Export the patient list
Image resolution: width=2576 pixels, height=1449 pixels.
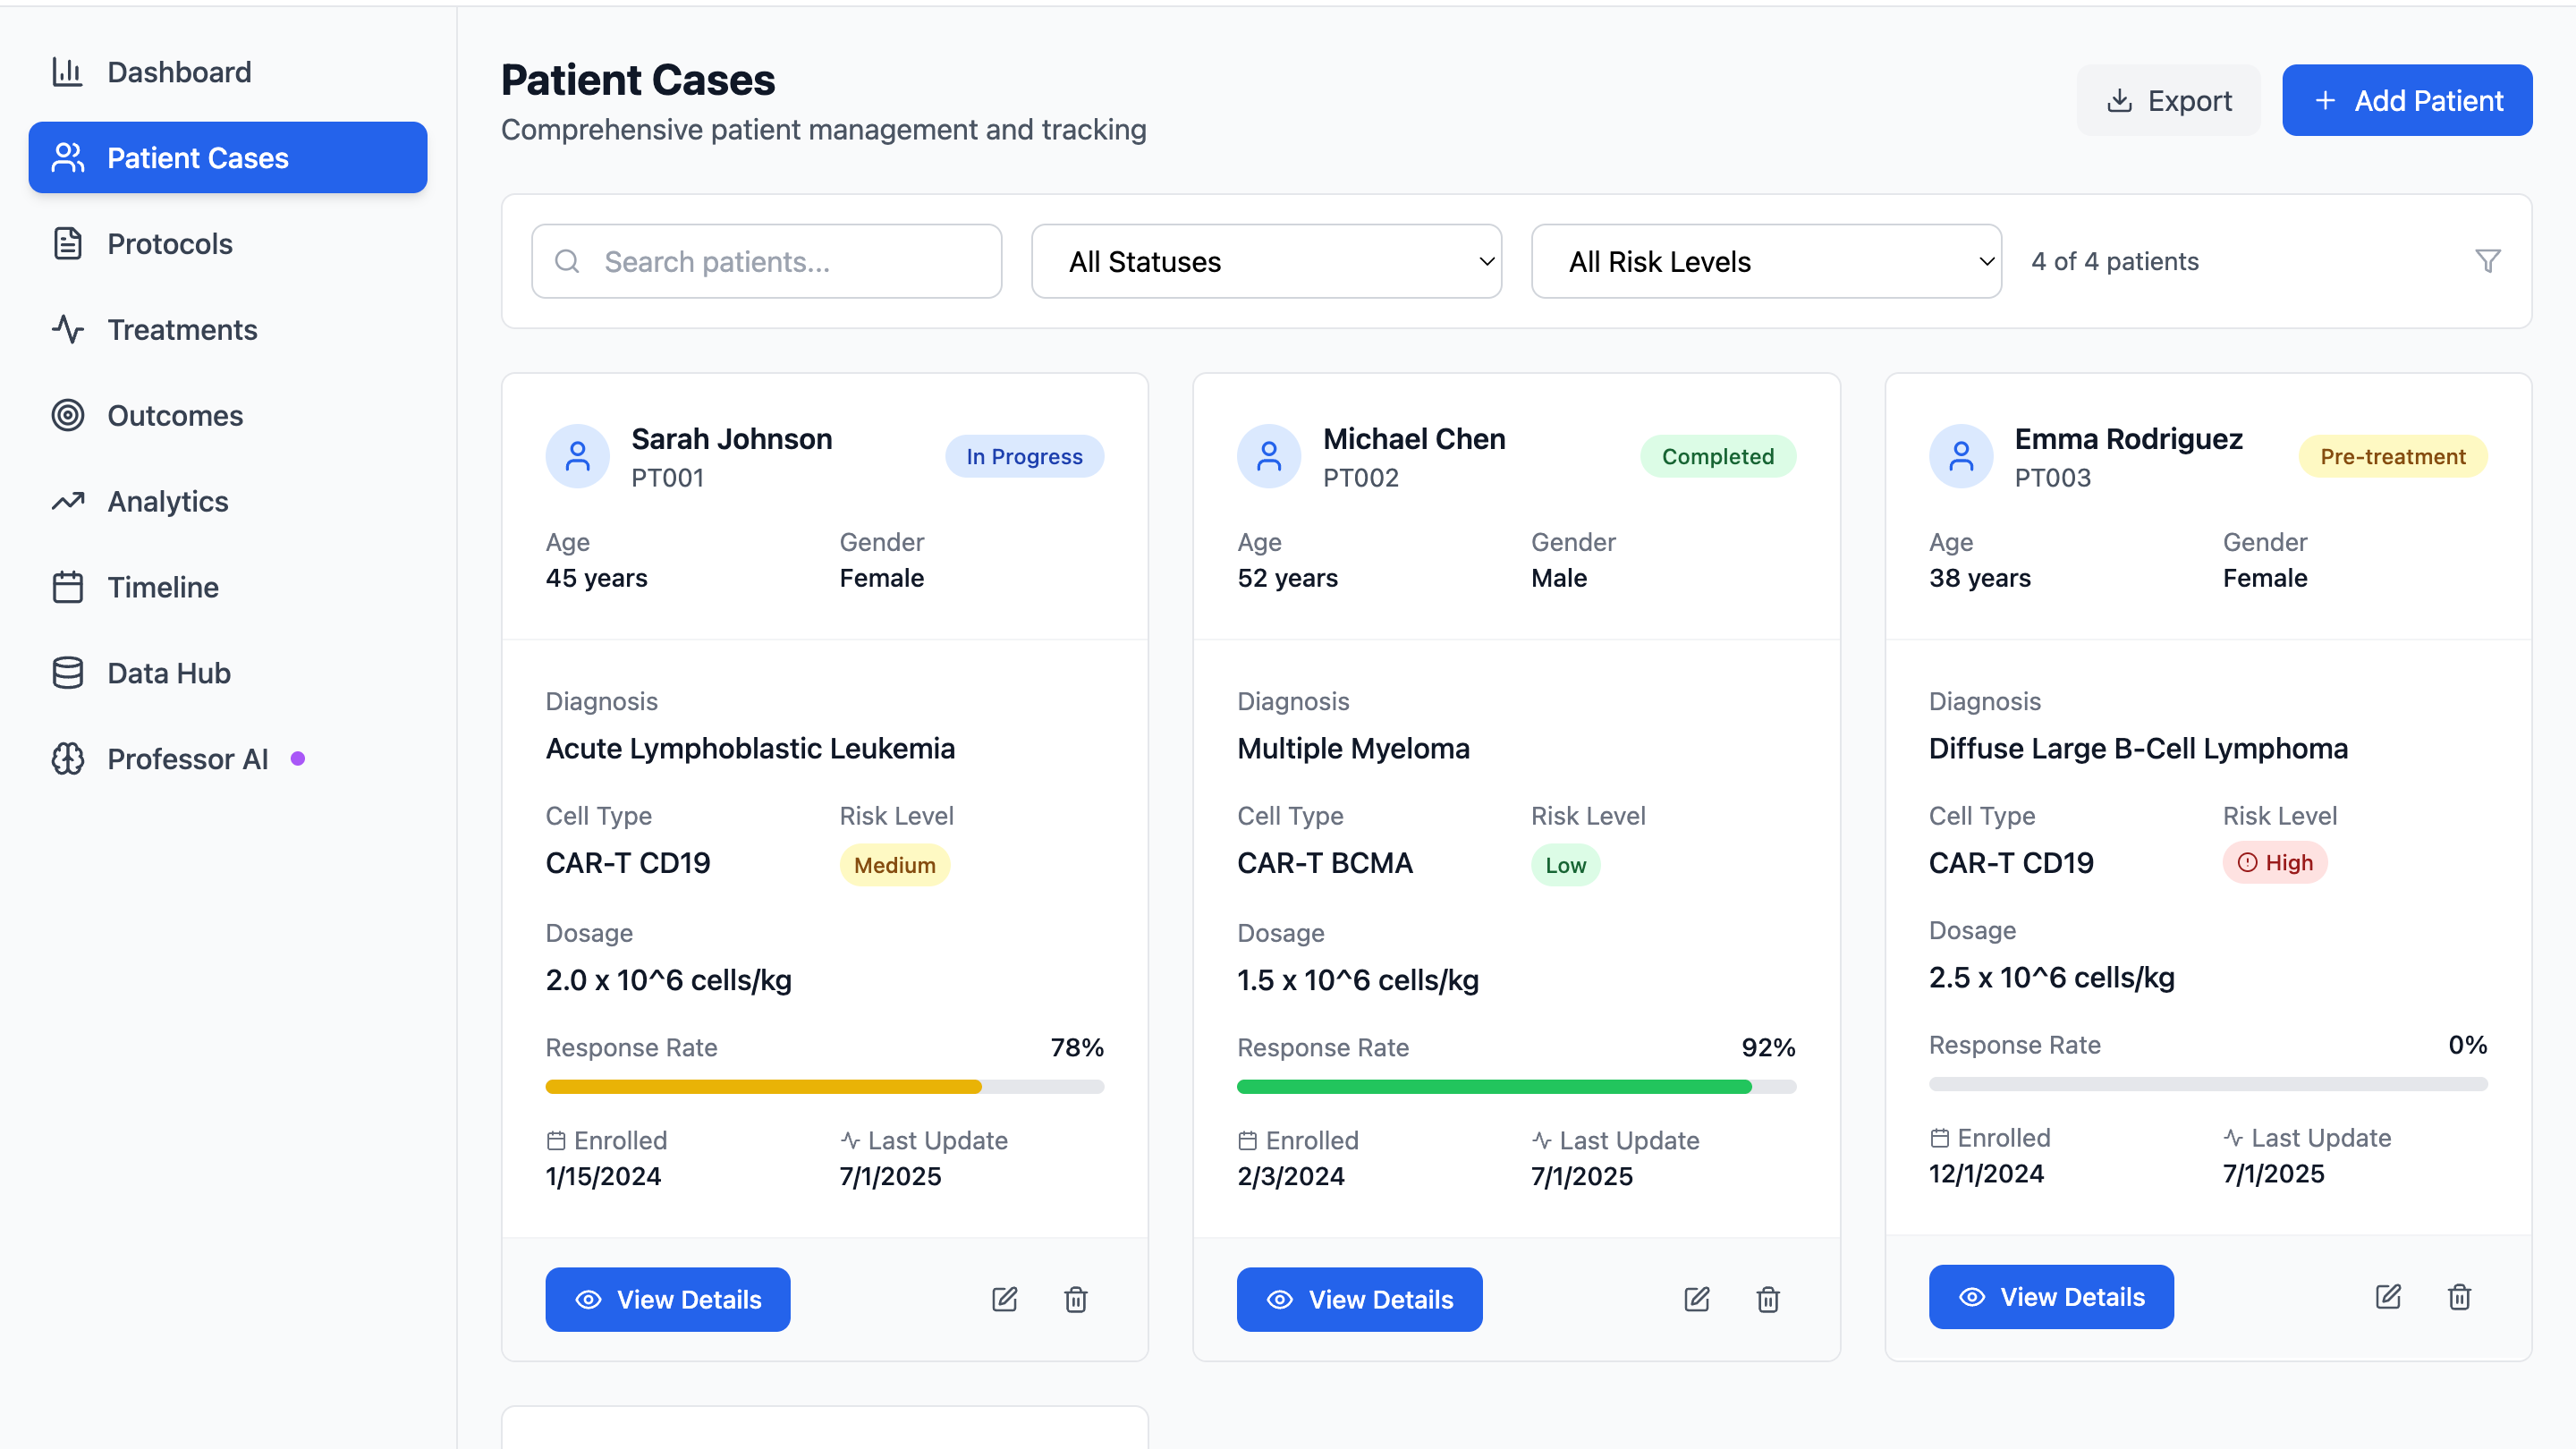[2168, 100]
